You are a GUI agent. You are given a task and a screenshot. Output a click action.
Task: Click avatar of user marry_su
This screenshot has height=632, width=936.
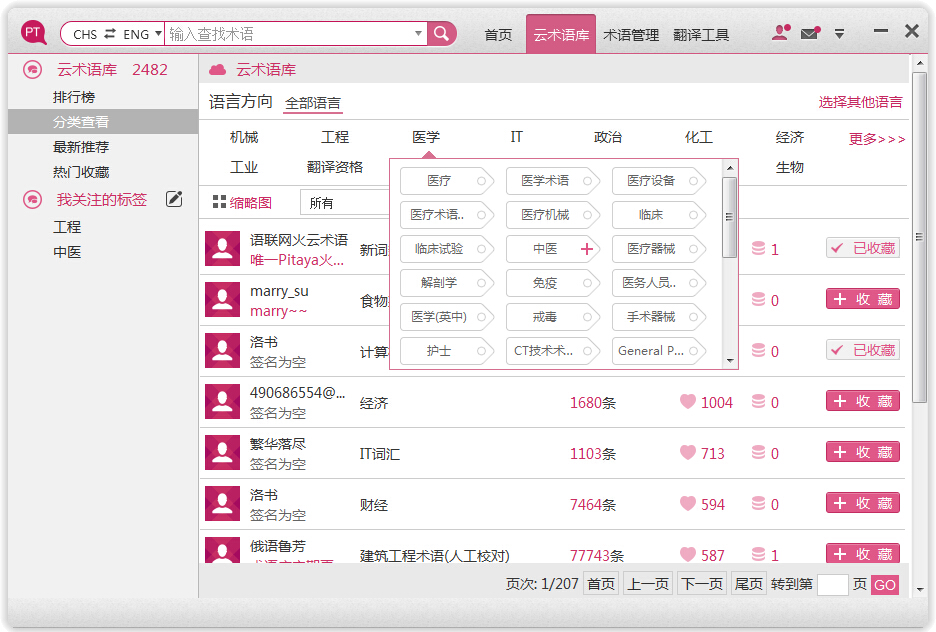tap(222, 299)
